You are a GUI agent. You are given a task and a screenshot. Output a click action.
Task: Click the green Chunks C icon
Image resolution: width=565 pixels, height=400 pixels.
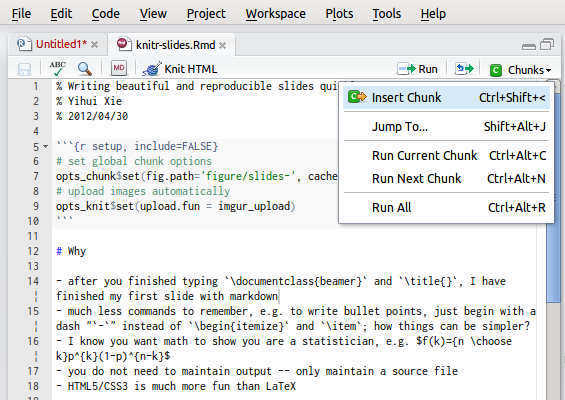coord(496,70)
